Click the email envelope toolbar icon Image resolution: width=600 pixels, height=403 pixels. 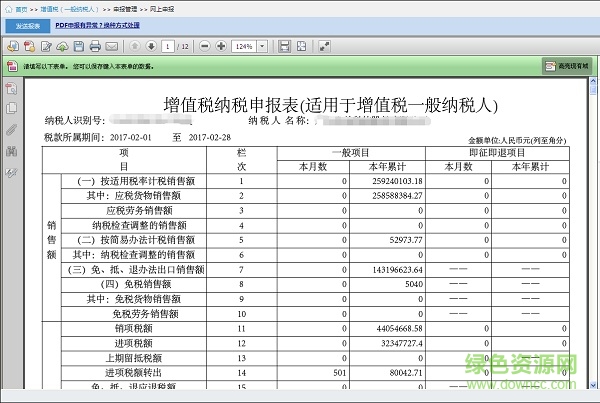[111, 47]
